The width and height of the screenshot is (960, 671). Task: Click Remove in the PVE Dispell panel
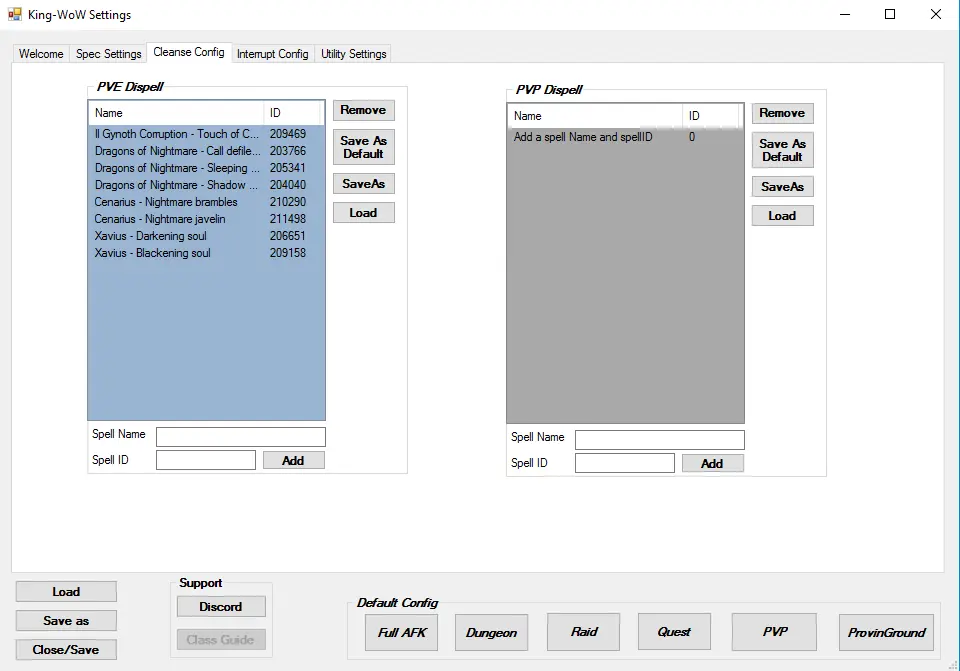tap(364, 110)
